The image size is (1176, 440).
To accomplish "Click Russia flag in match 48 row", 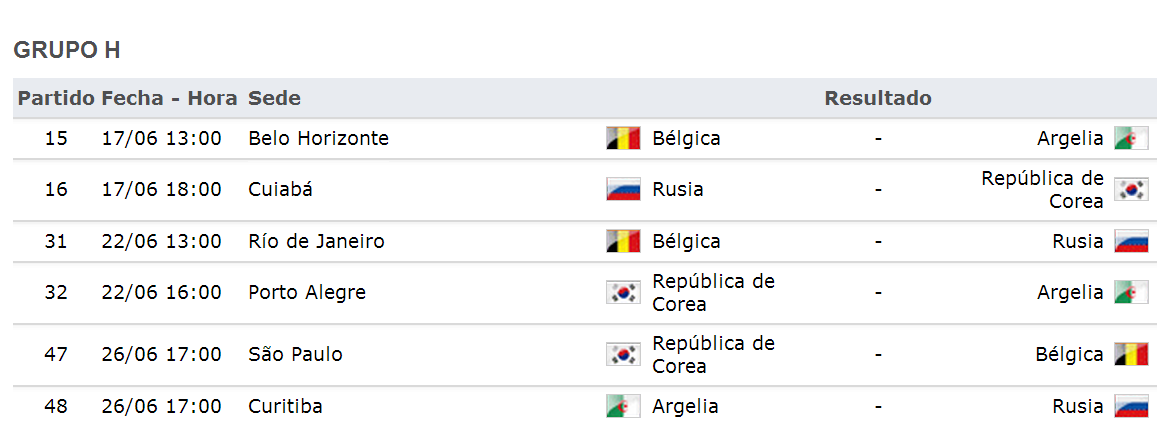I will 1131,406.
